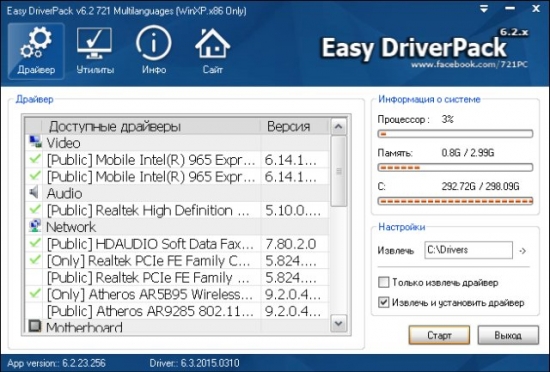Screen dimensions: 550x372
Task: Click the Доступные драйверы column header
Action: (x=151, y=126)
